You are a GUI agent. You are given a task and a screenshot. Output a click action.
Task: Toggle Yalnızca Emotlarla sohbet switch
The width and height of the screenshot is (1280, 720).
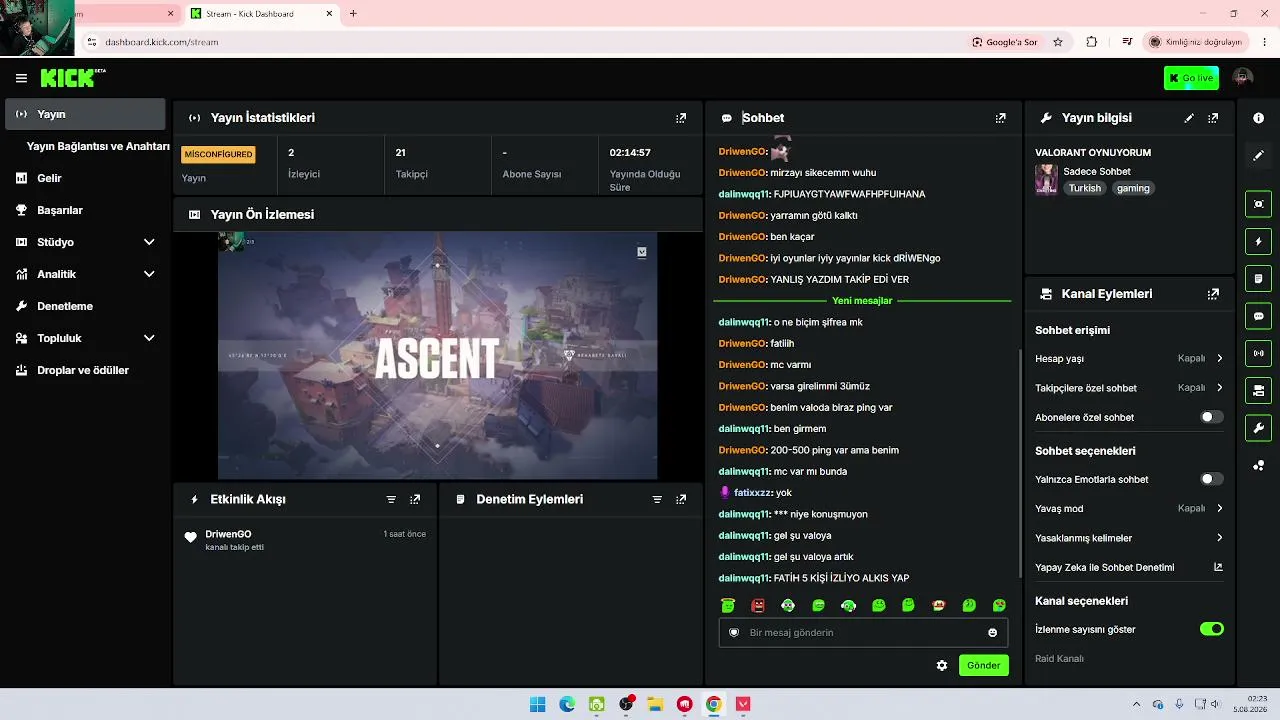coord(1211,479)
